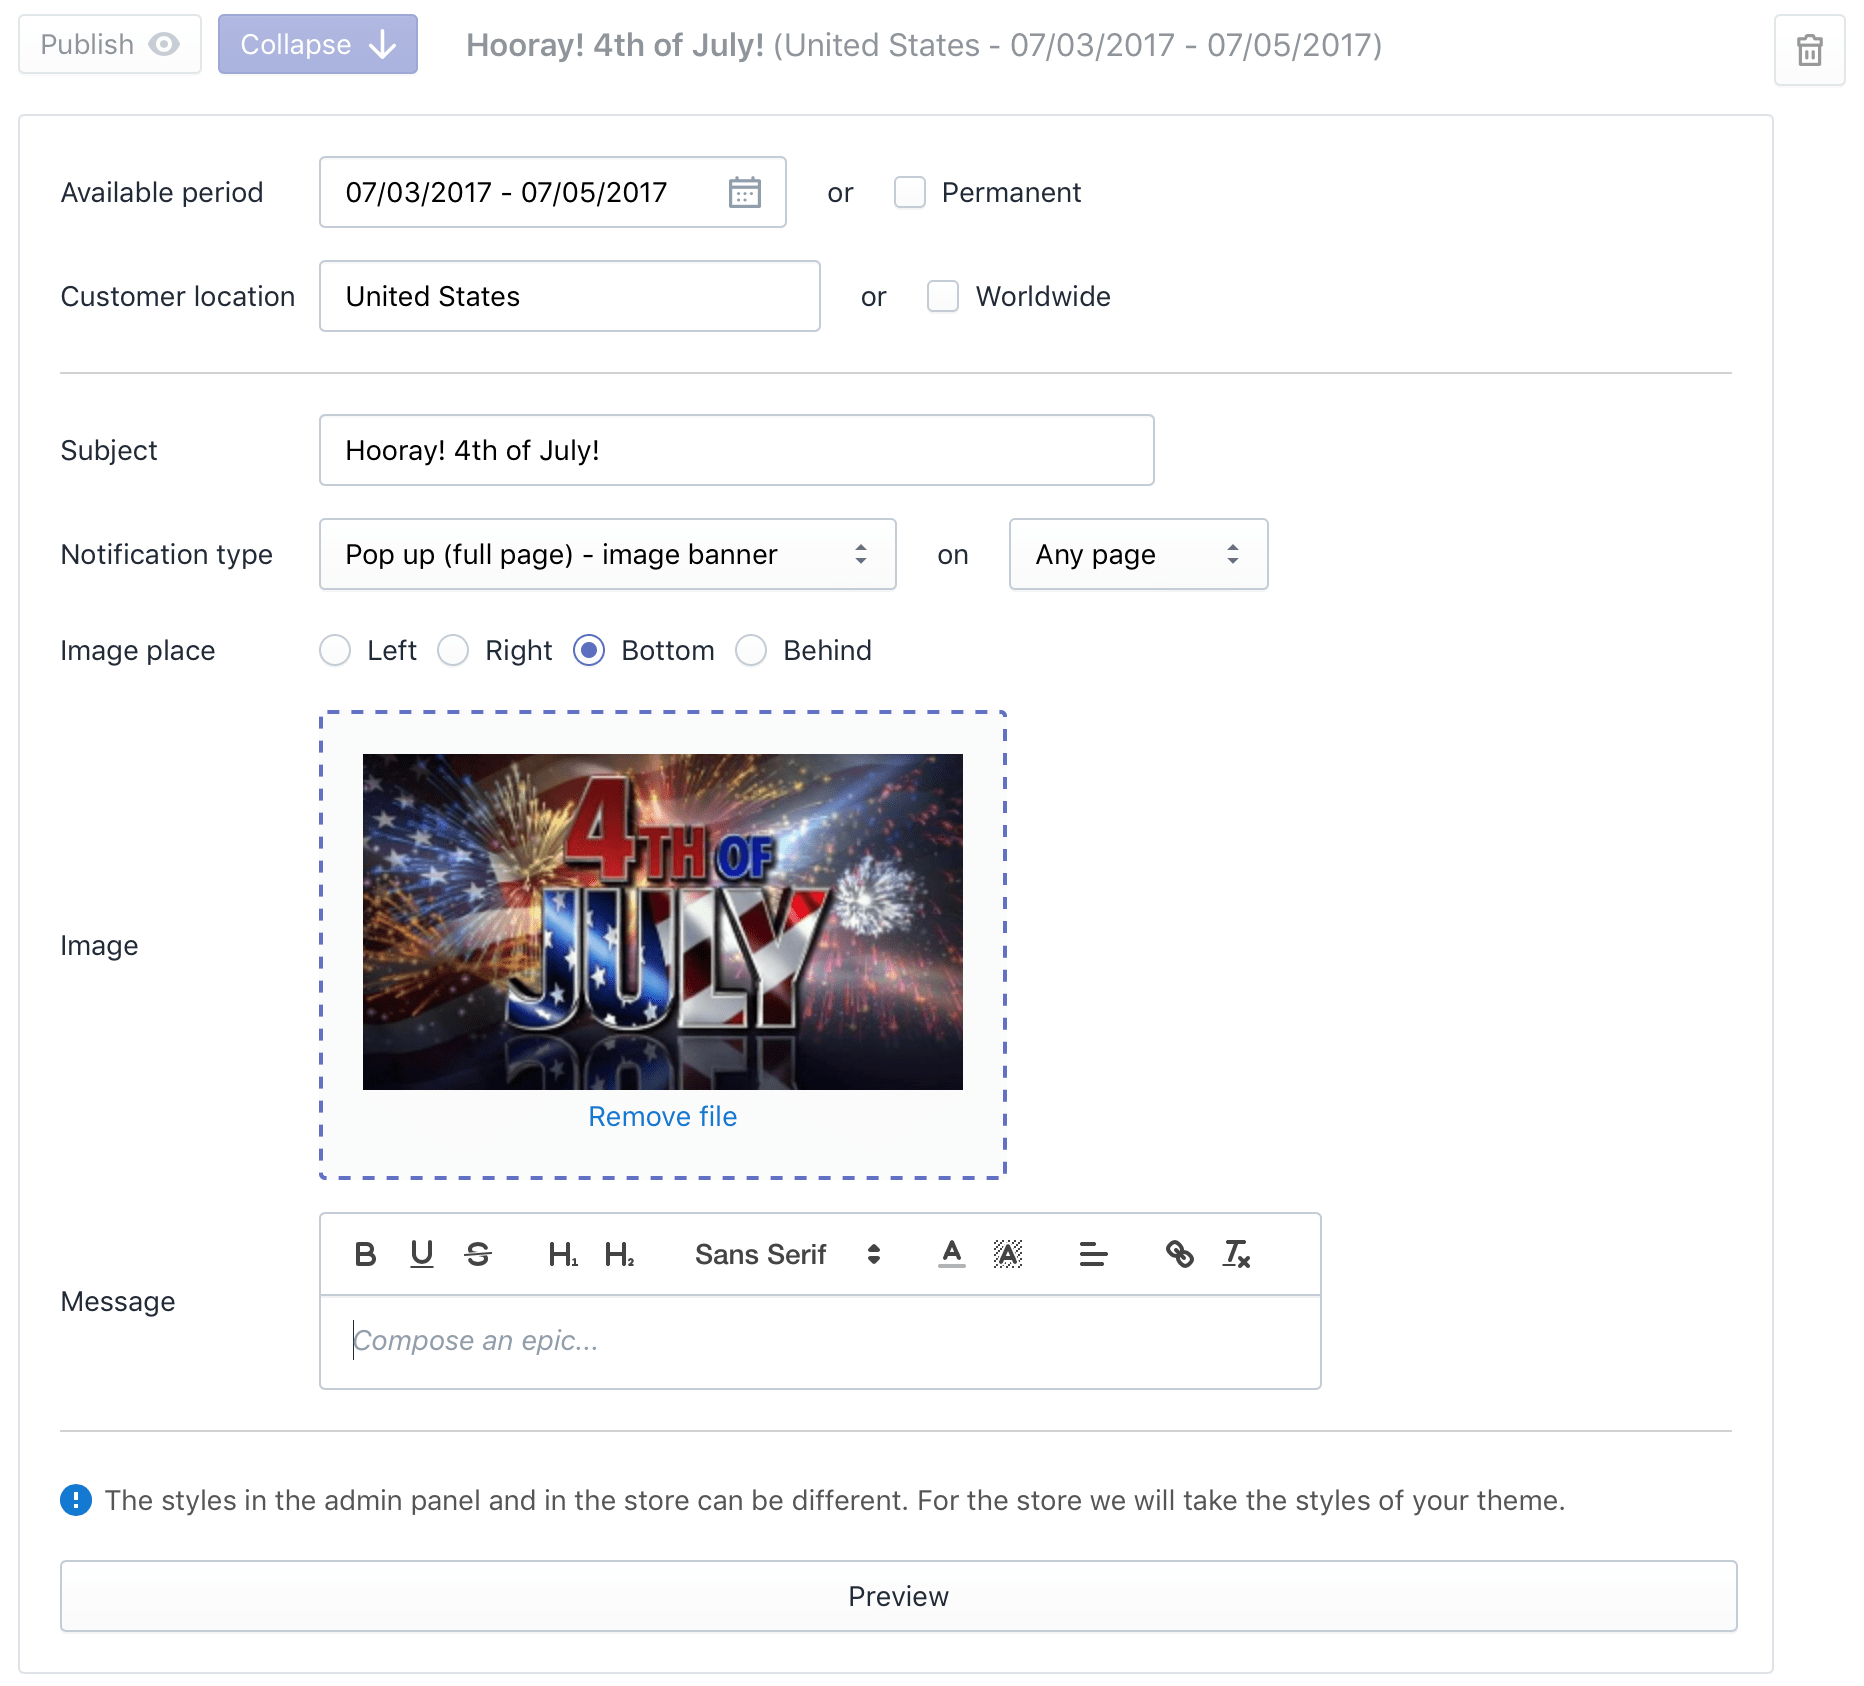Apply strikethrough formatting to message
Screen dimensions: 1864x1686
coord(478,1254)
